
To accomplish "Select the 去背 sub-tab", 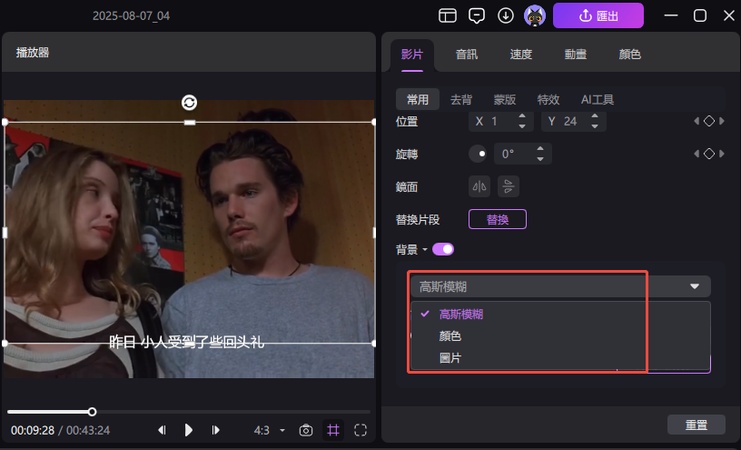I will [461, 99].
